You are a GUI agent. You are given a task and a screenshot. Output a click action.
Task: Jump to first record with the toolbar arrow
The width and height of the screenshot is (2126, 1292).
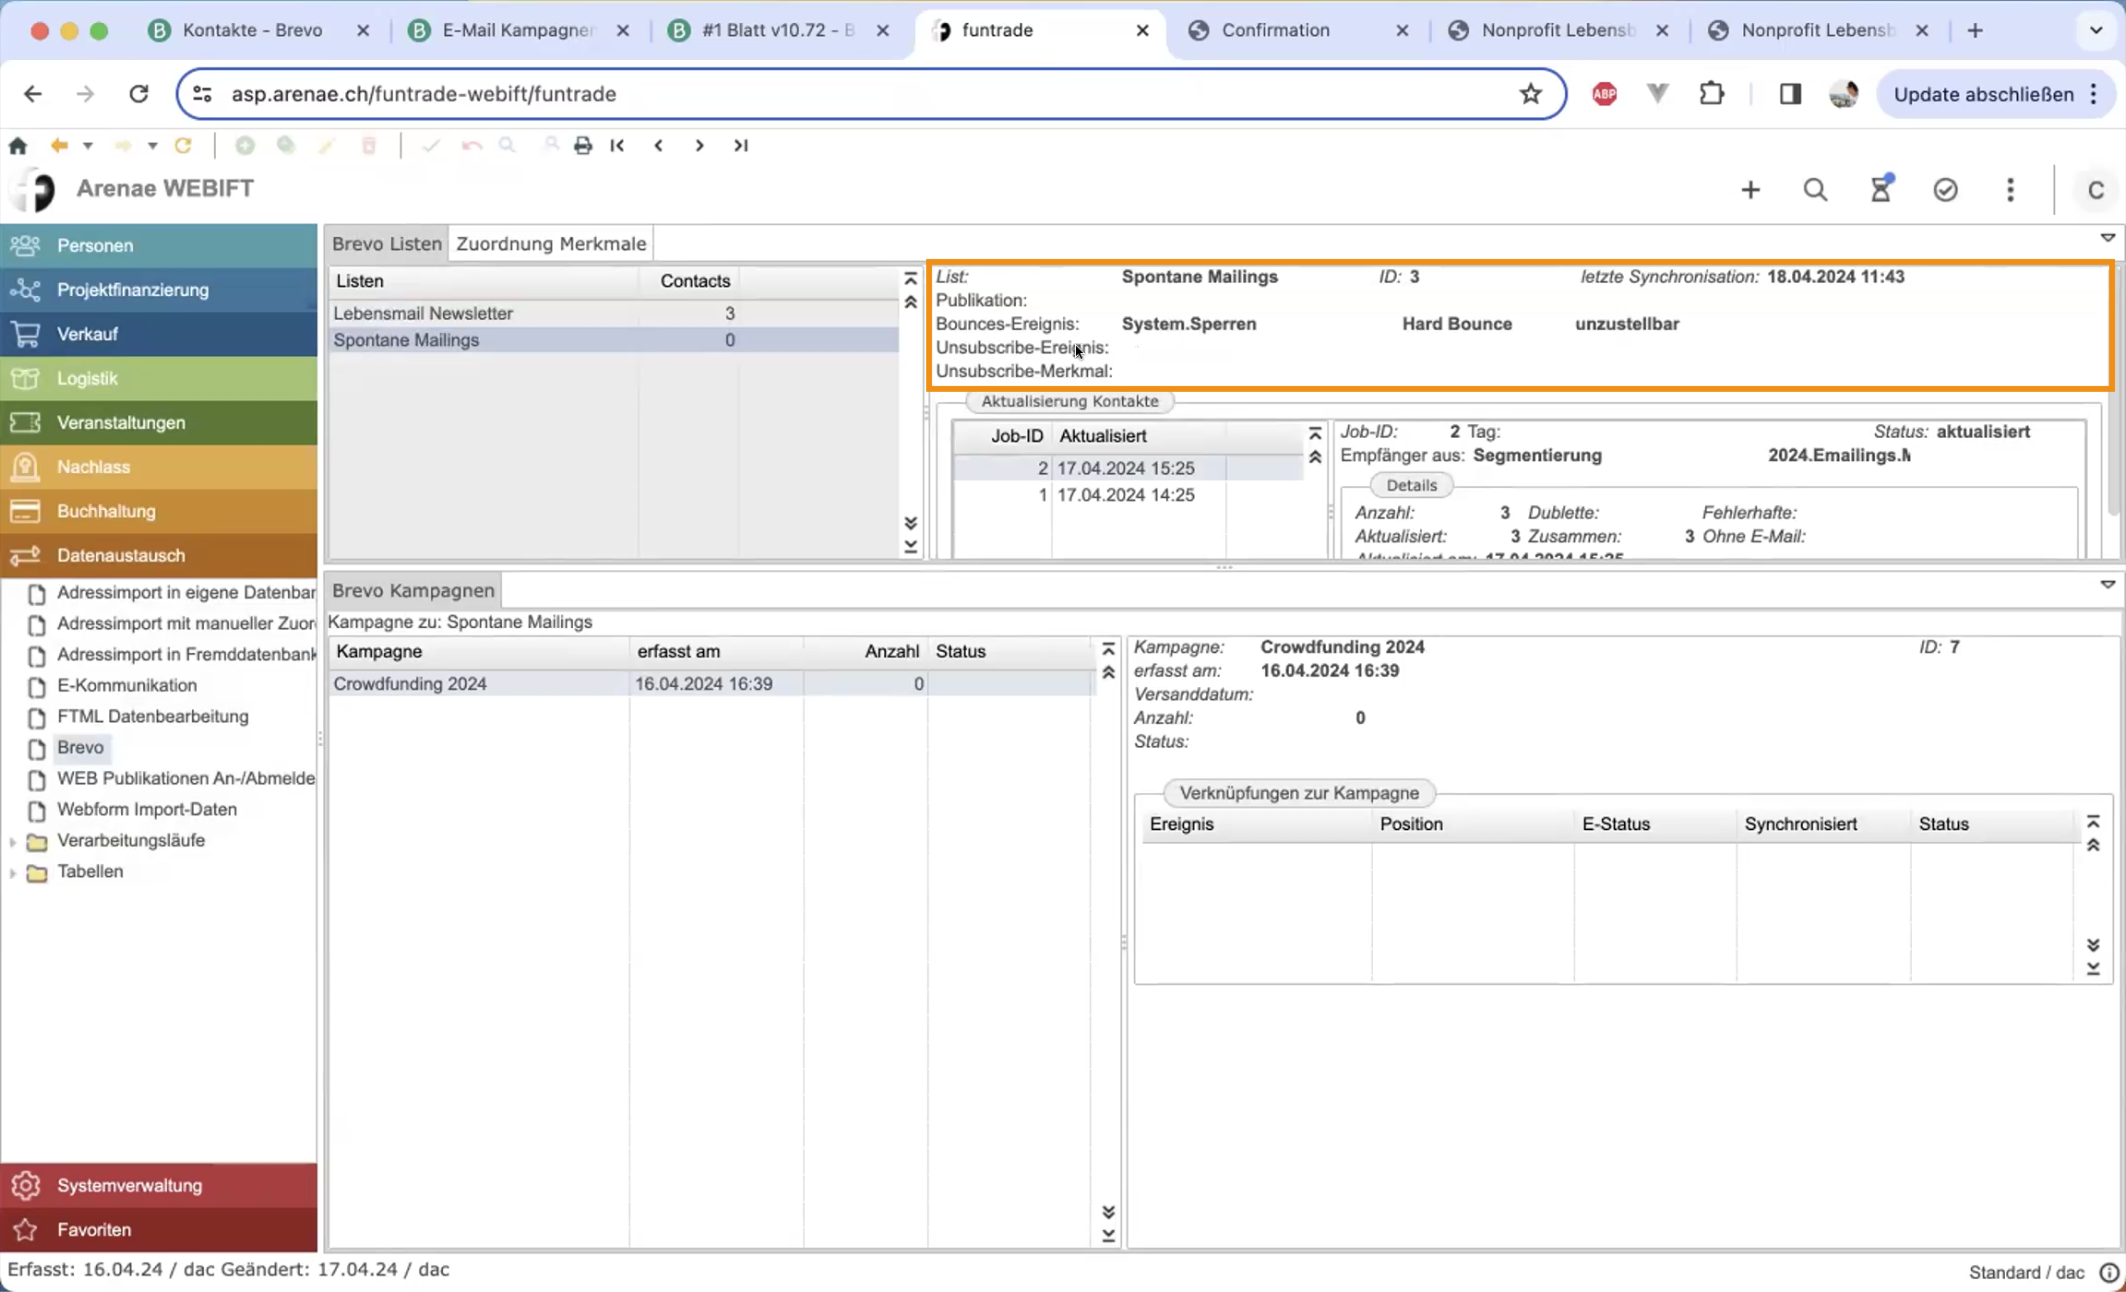click(x=617, y=146)
